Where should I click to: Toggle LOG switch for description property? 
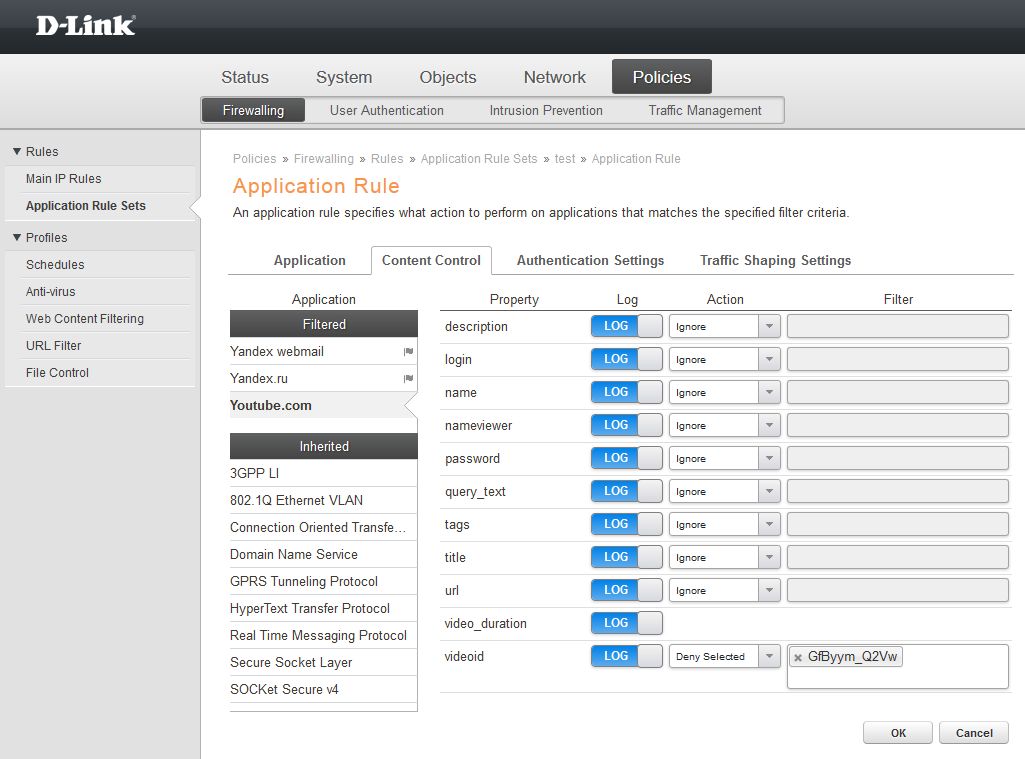tap(626, 327)
